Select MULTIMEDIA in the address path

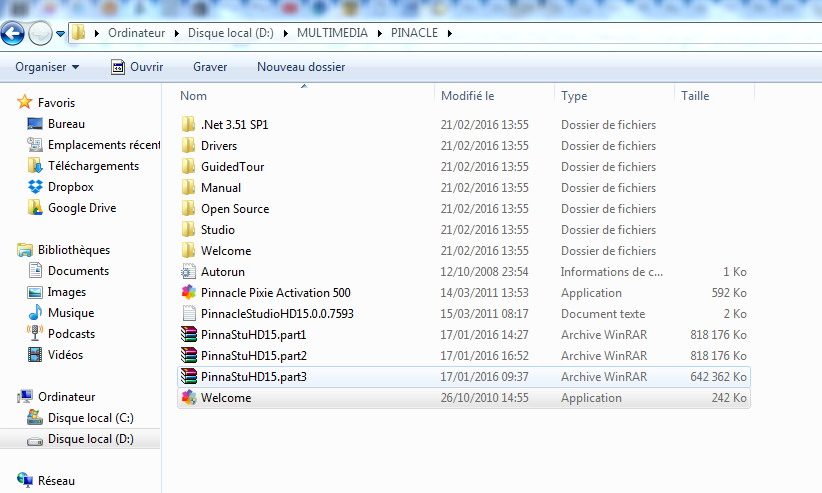[x=332, y=33]
